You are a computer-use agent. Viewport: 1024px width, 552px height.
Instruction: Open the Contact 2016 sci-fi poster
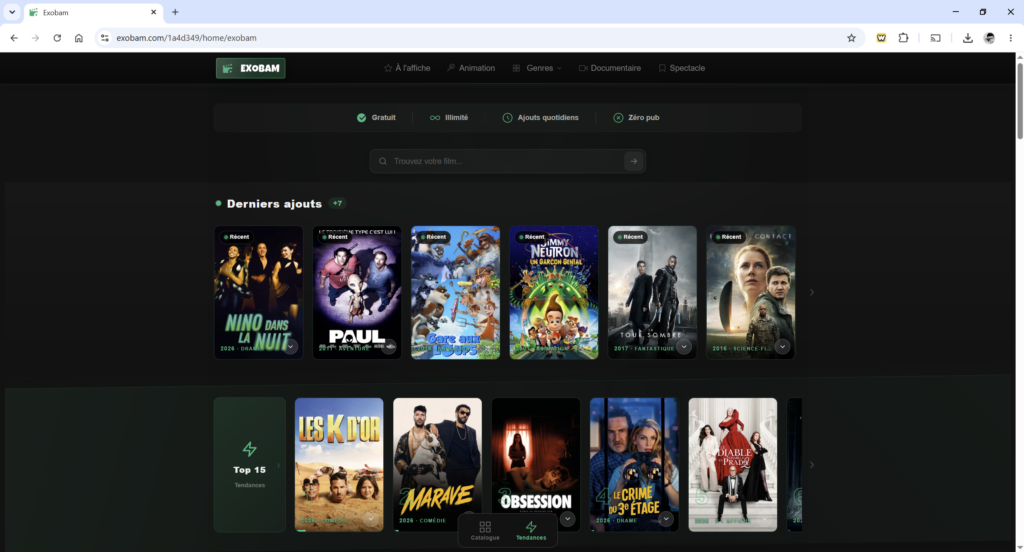point(750,292)
